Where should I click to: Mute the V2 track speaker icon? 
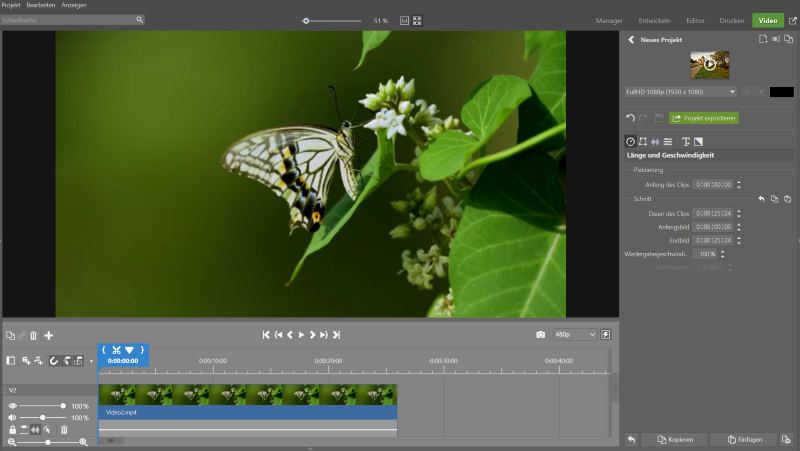point(12,418)
